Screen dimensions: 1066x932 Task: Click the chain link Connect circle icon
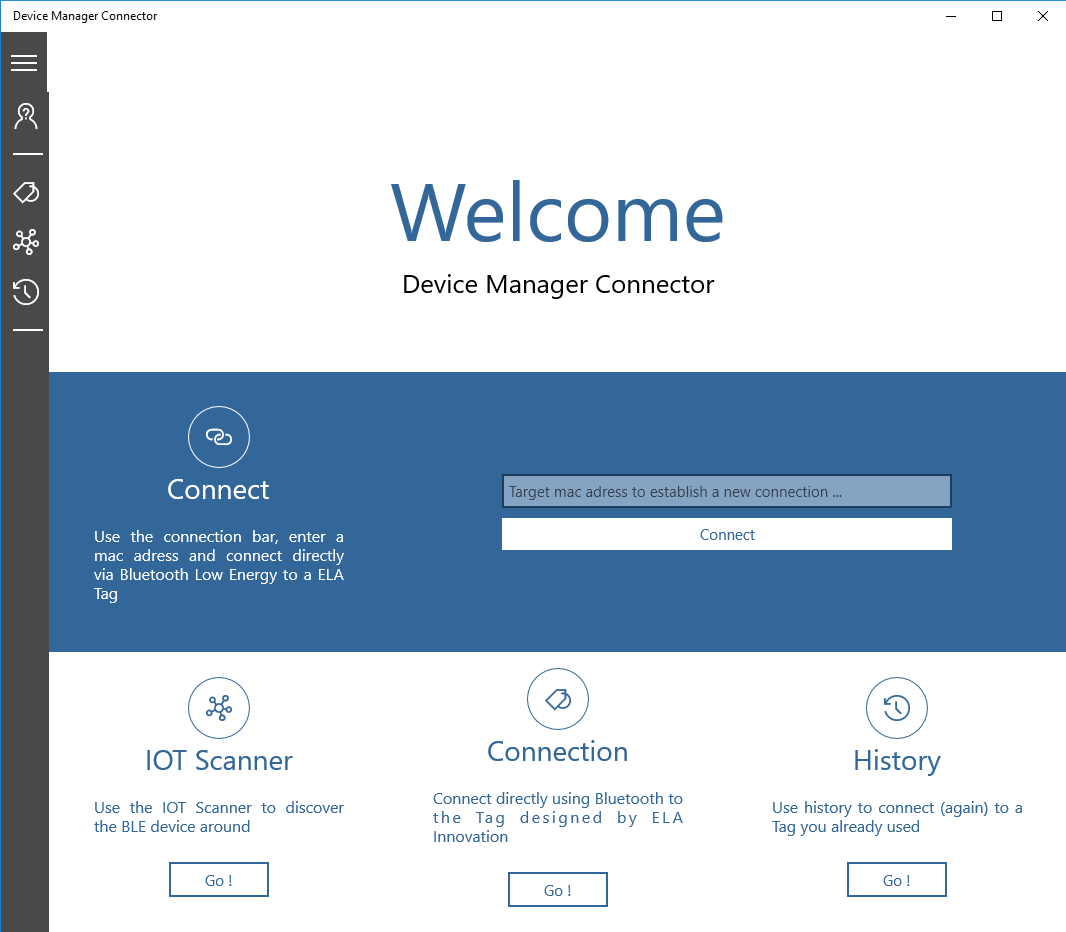(219, 437)
